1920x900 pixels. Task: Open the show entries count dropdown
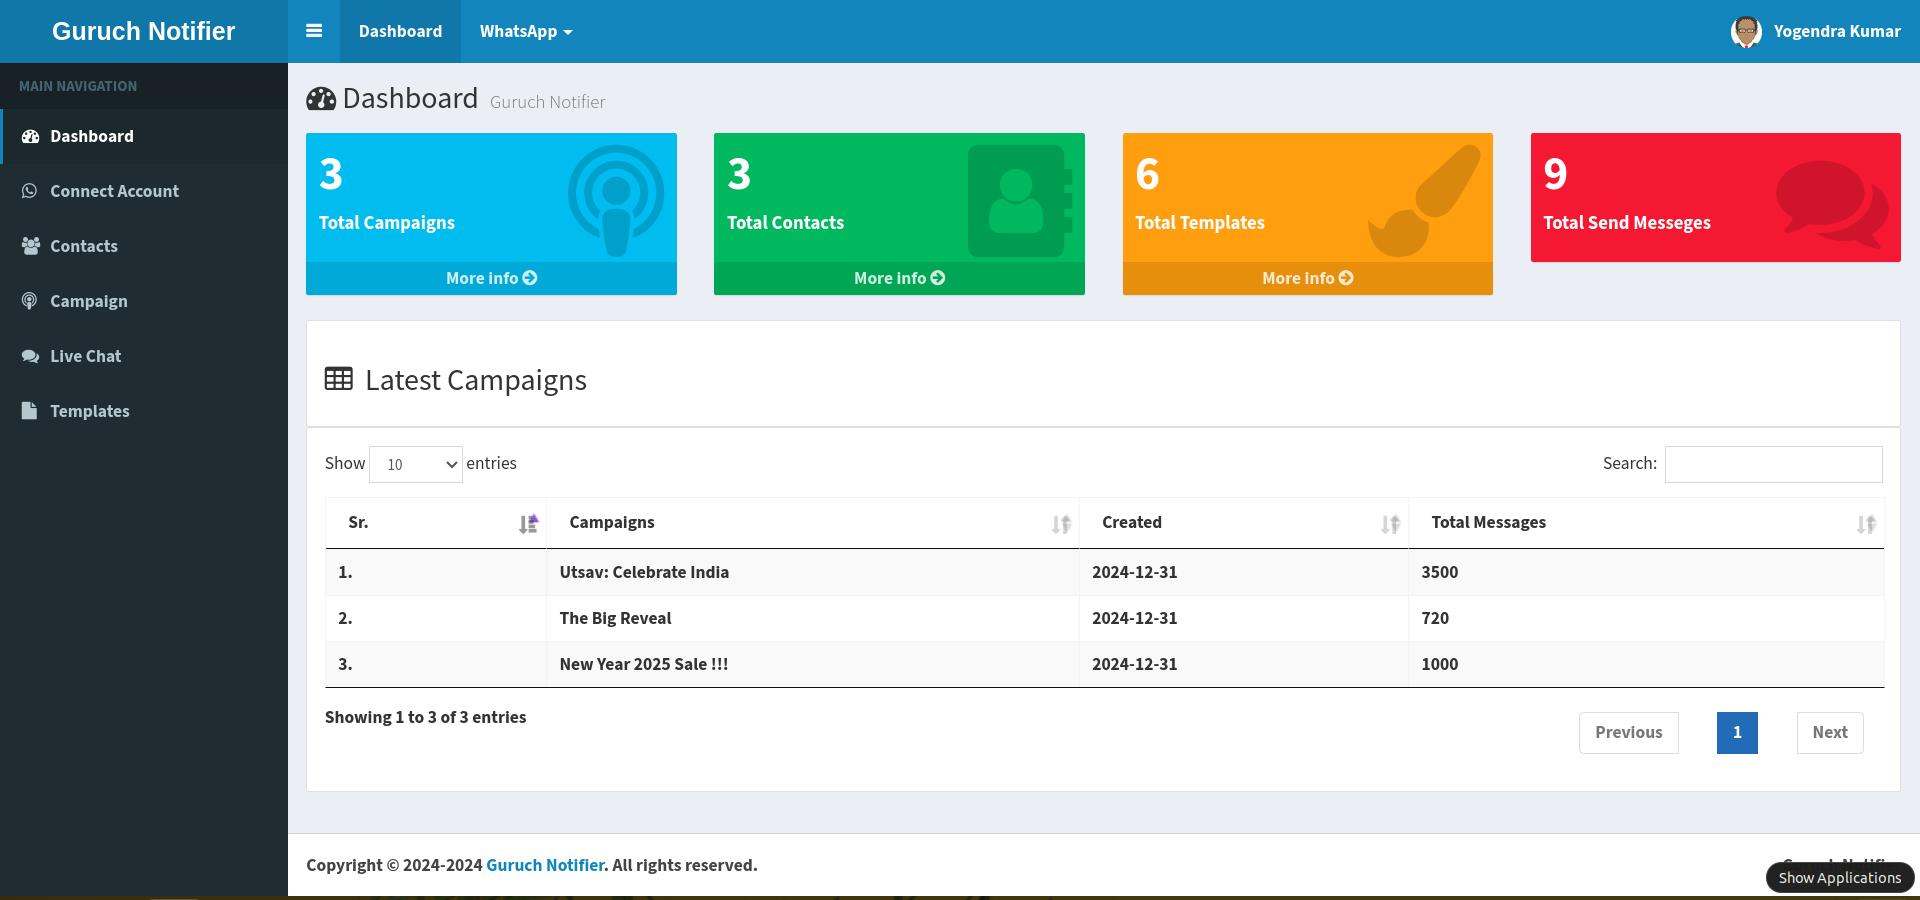point(416,464)
